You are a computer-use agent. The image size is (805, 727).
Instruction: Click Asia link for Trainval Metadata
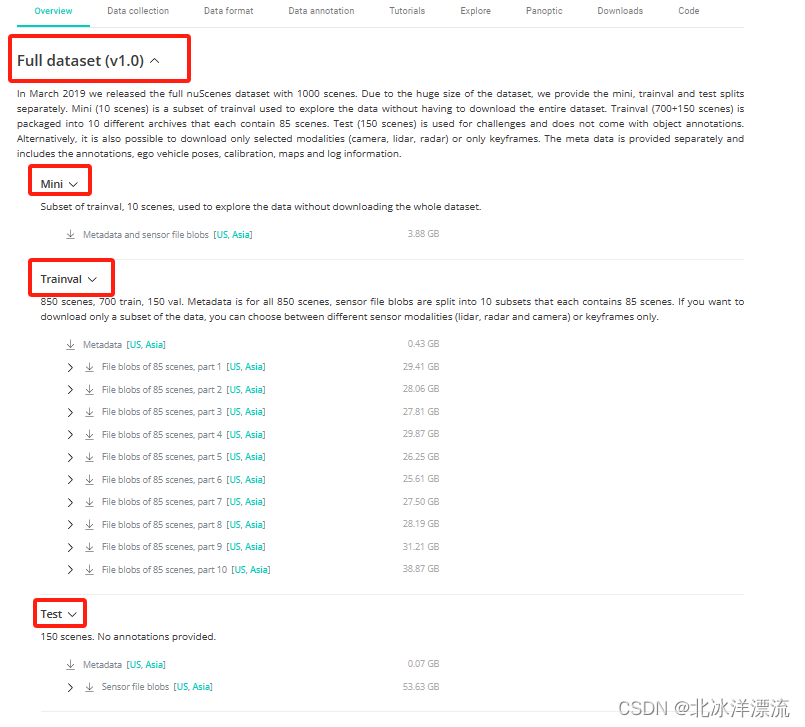154,345
